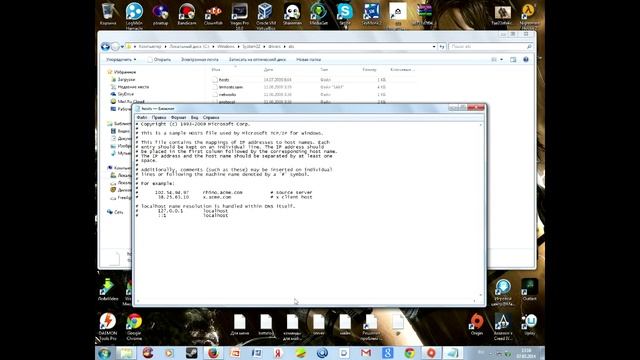Open the WinRAR archive desktop icon

[424, 14]
